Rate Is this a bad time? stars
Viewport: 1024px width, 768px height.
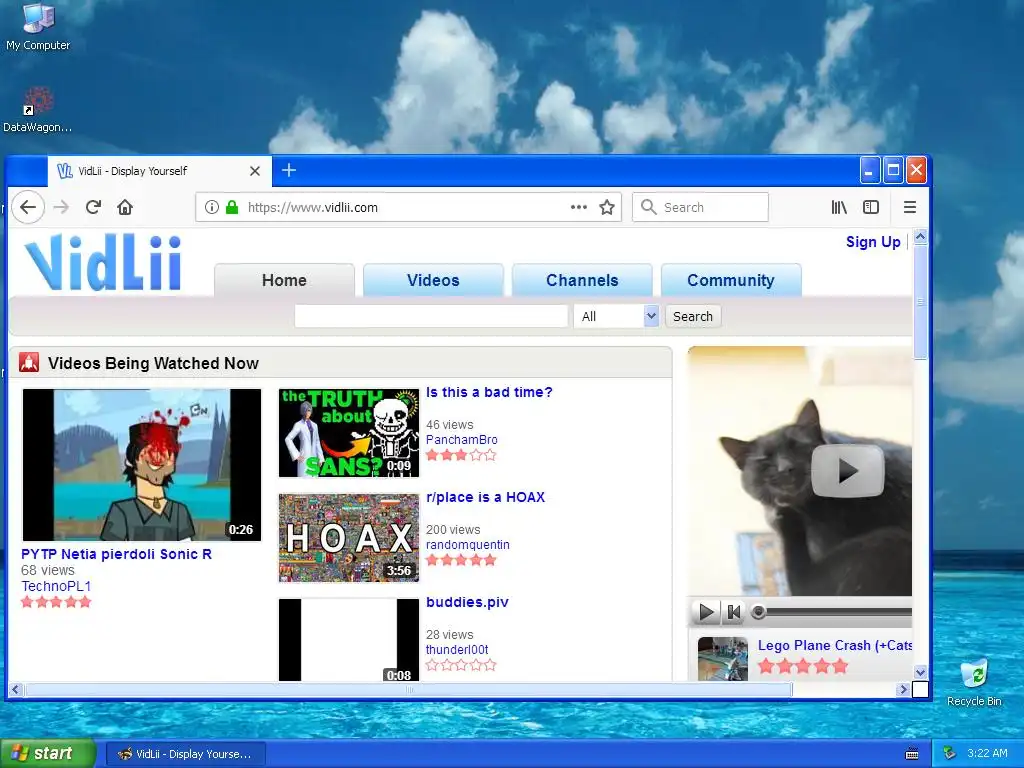click(461, 455)
